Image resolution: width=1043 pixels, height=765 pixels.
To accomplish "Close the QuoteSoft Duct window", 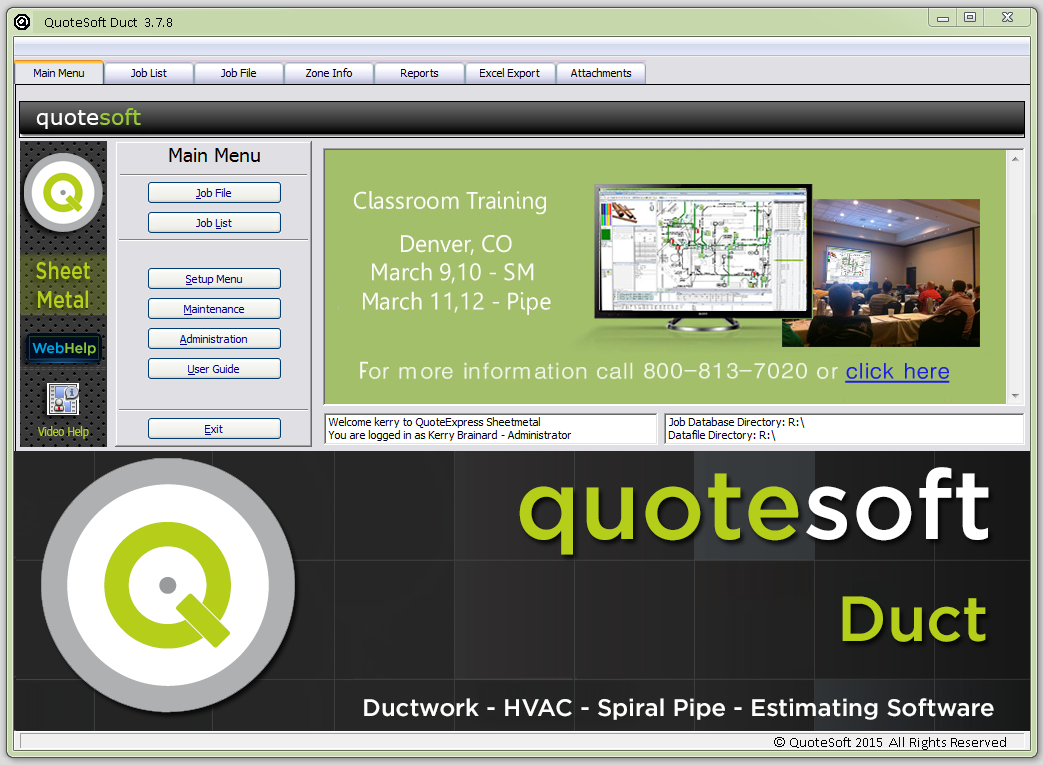I will (x=1008, y=18).
